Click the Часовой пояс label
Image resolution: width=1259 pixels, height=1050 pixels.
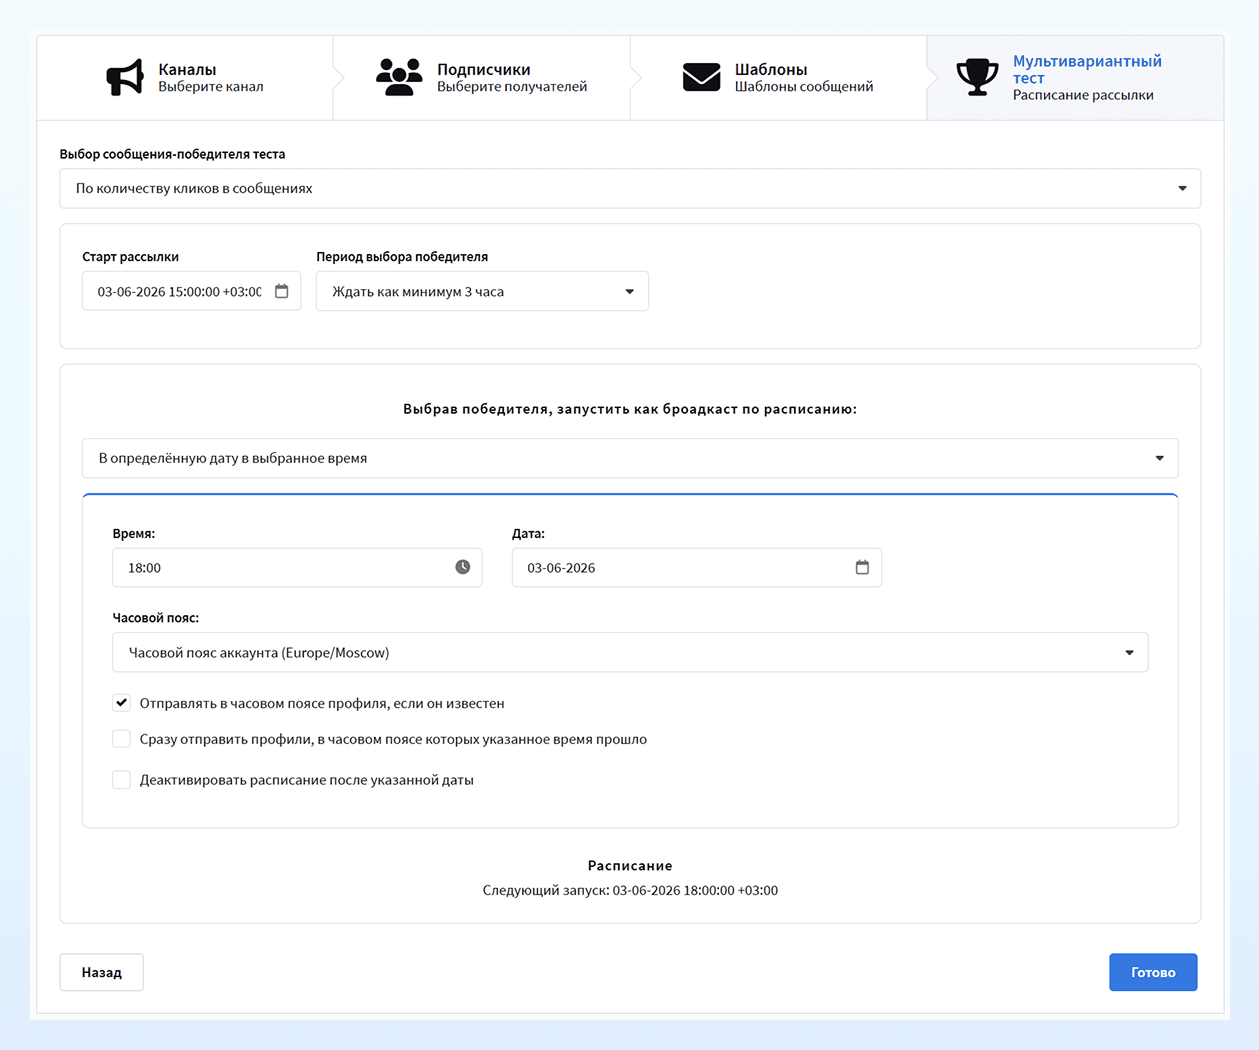156,618
